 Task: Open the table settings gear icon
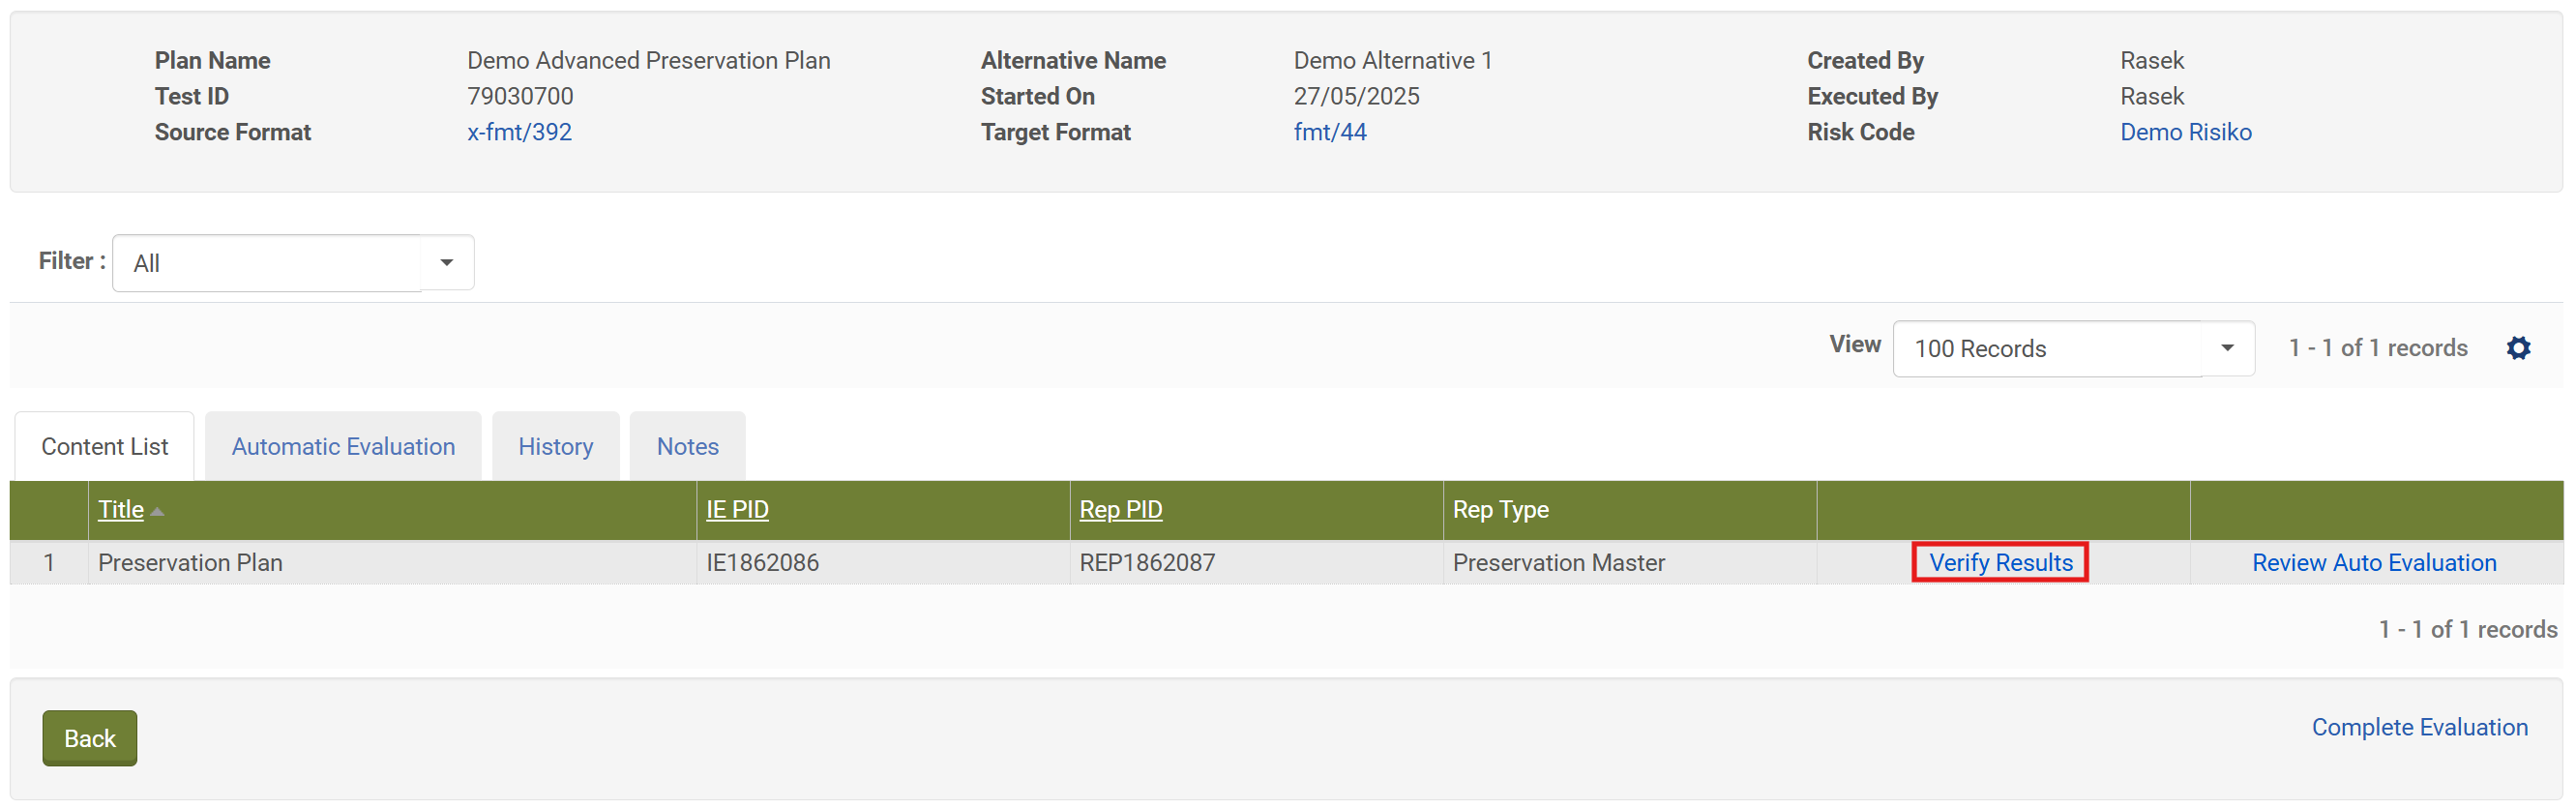pos(2518,348)
